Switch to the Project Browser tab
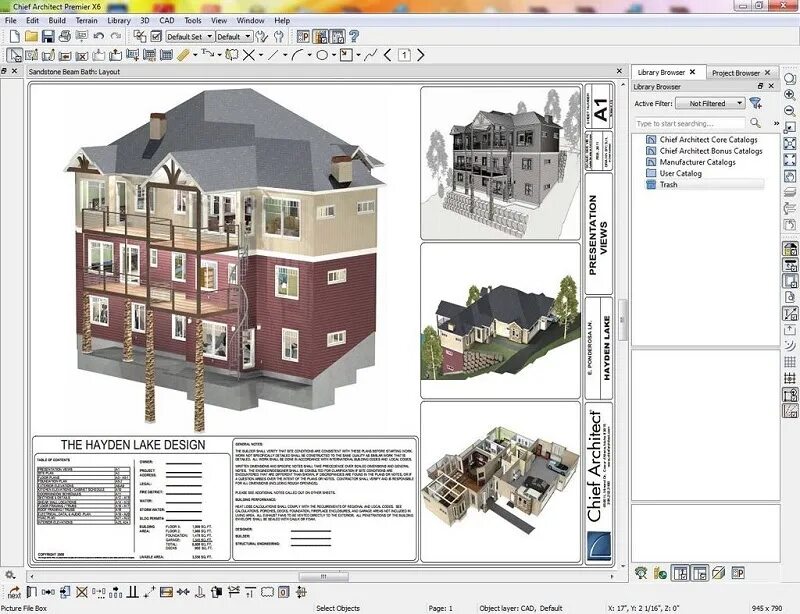800x614 pixels. 736,72
